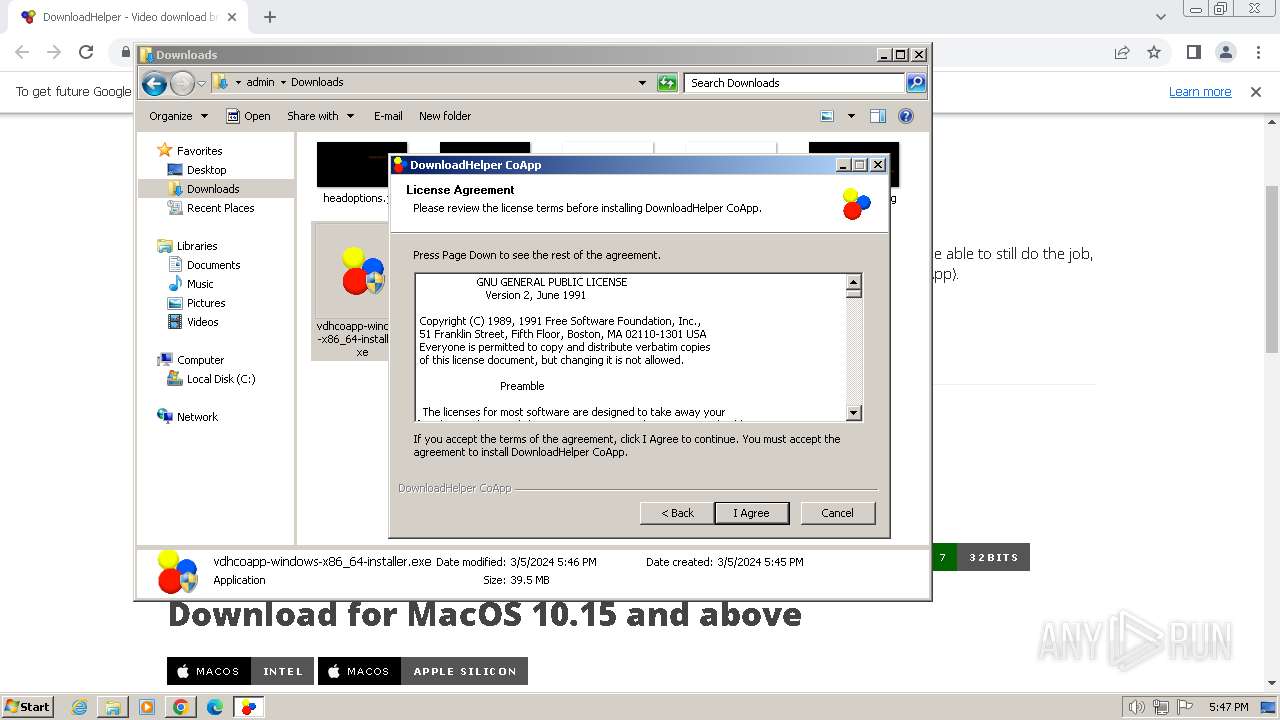Click the Chrome share page icon
This screenshot has height=720, width=1280.
(x=1122, y=53)
